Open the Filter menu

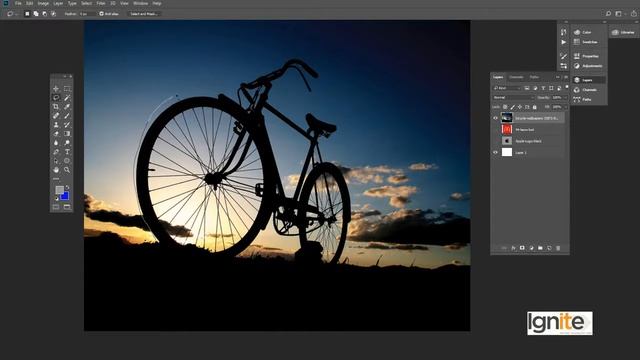(x=101, y=3)
